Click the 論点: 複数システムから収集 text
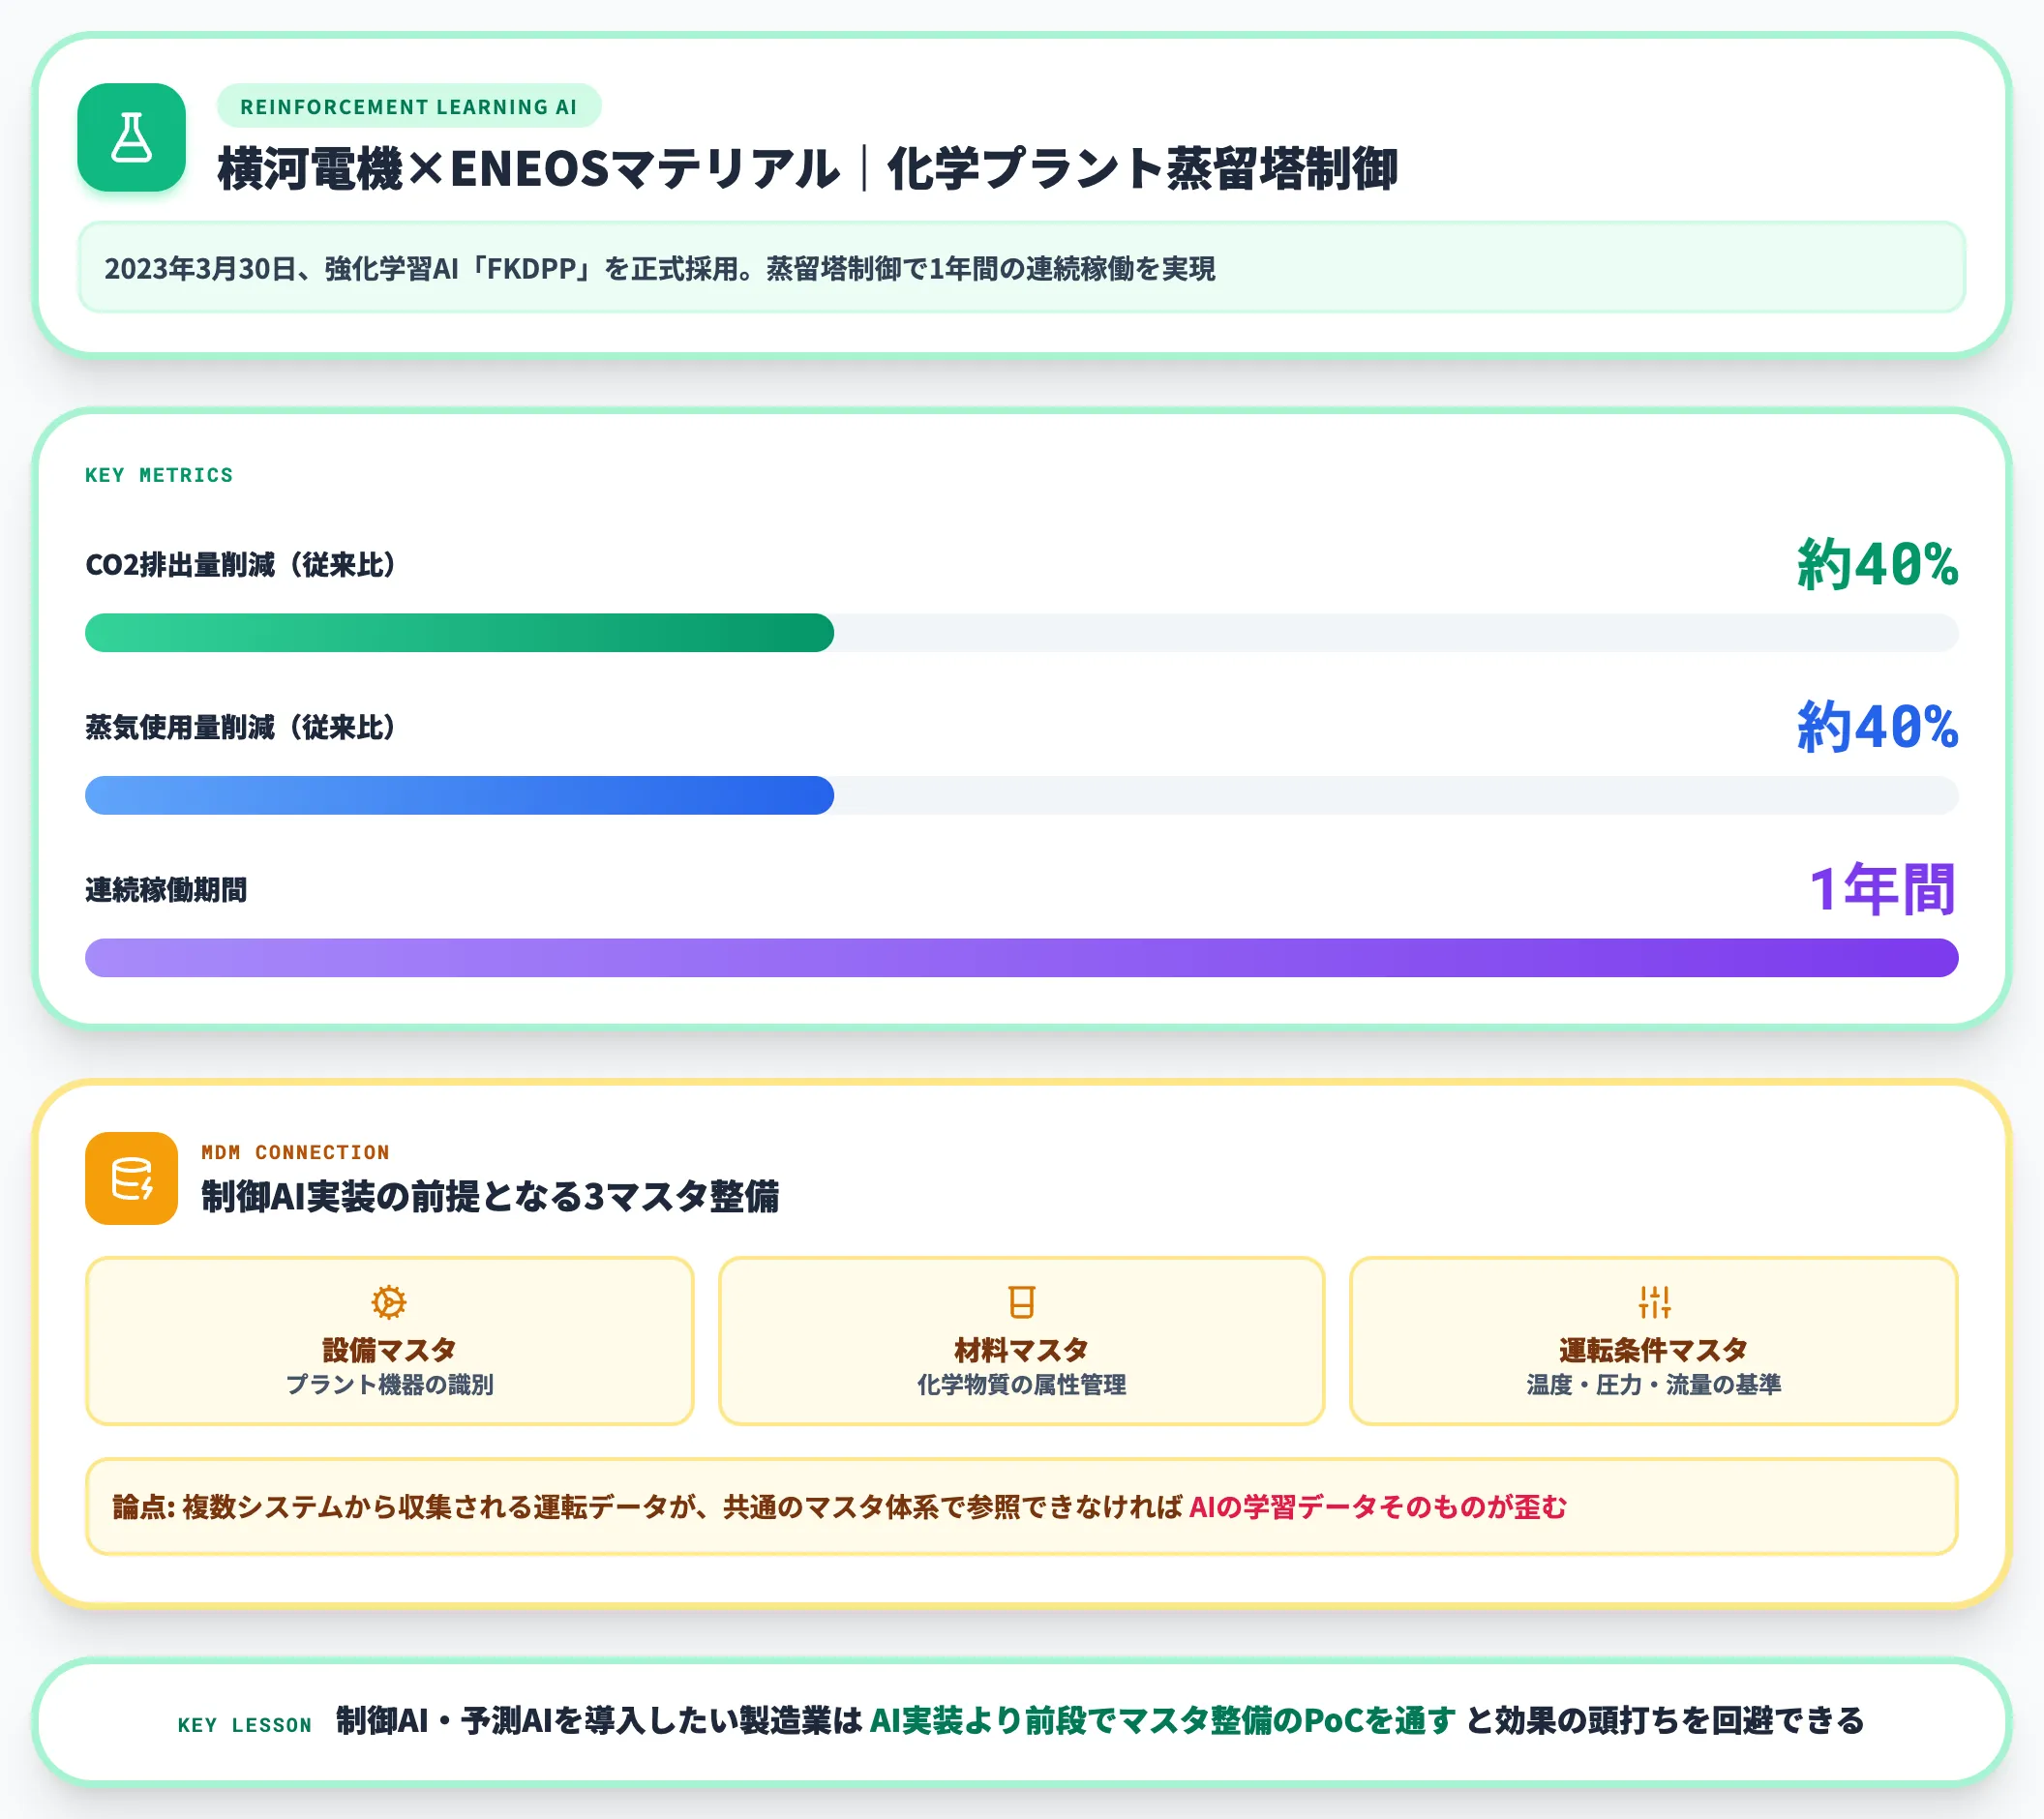Viewport: 2044px width, 1819px height. (x=647, y=1507)
